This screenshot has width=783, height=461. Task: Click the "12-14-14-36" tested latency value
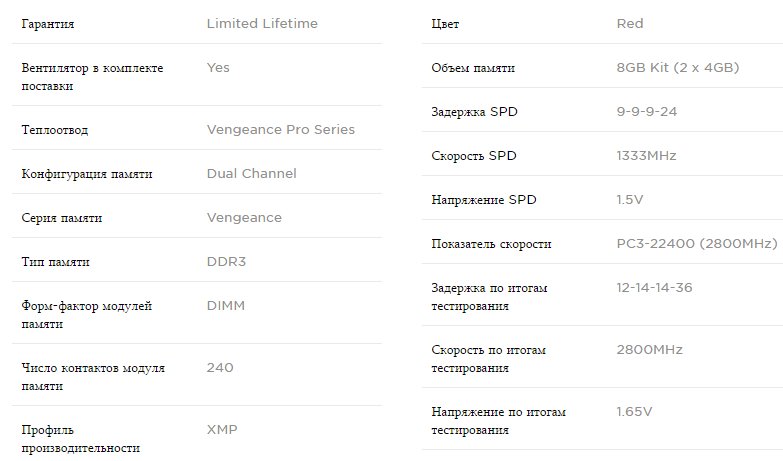[x=655, y=287]
